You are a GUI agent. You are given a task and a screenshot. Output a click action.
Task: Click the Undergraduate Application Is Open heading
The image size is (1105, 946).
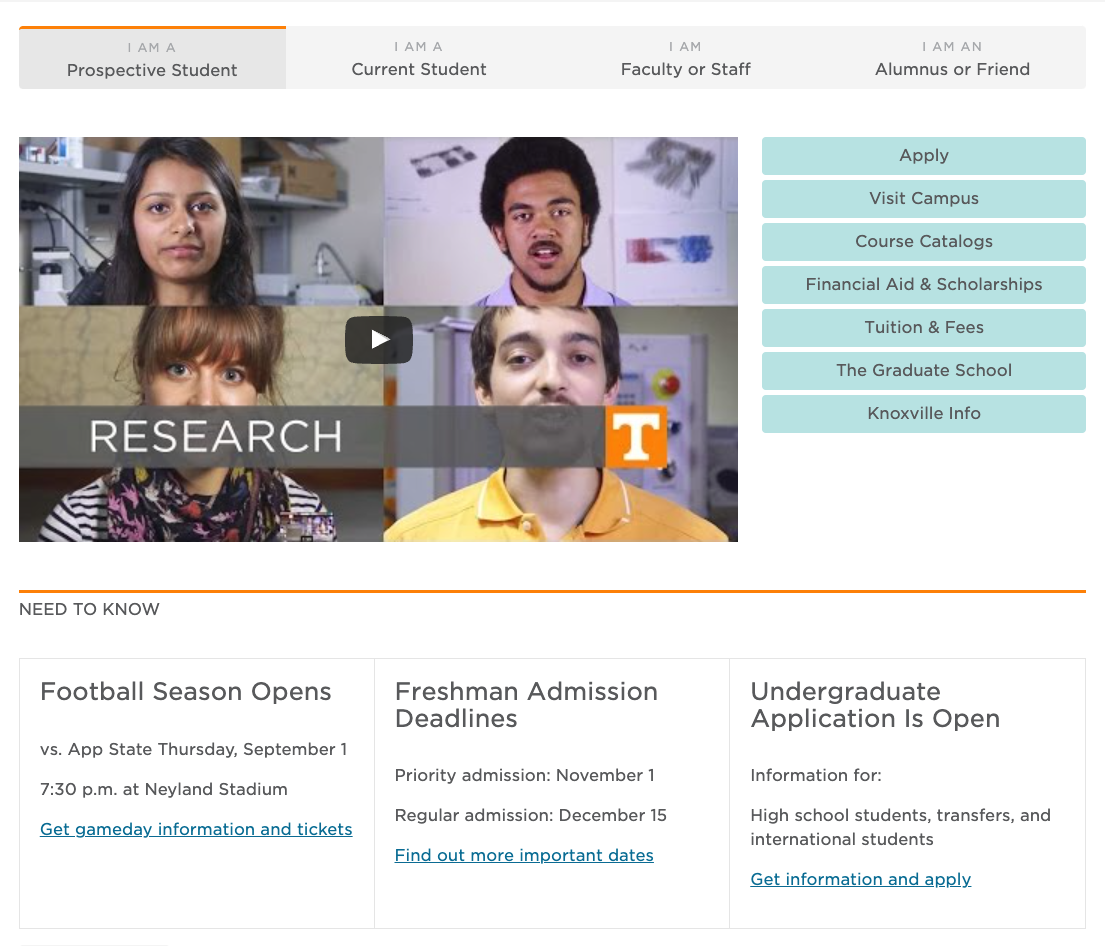click(x=875, y=705)
